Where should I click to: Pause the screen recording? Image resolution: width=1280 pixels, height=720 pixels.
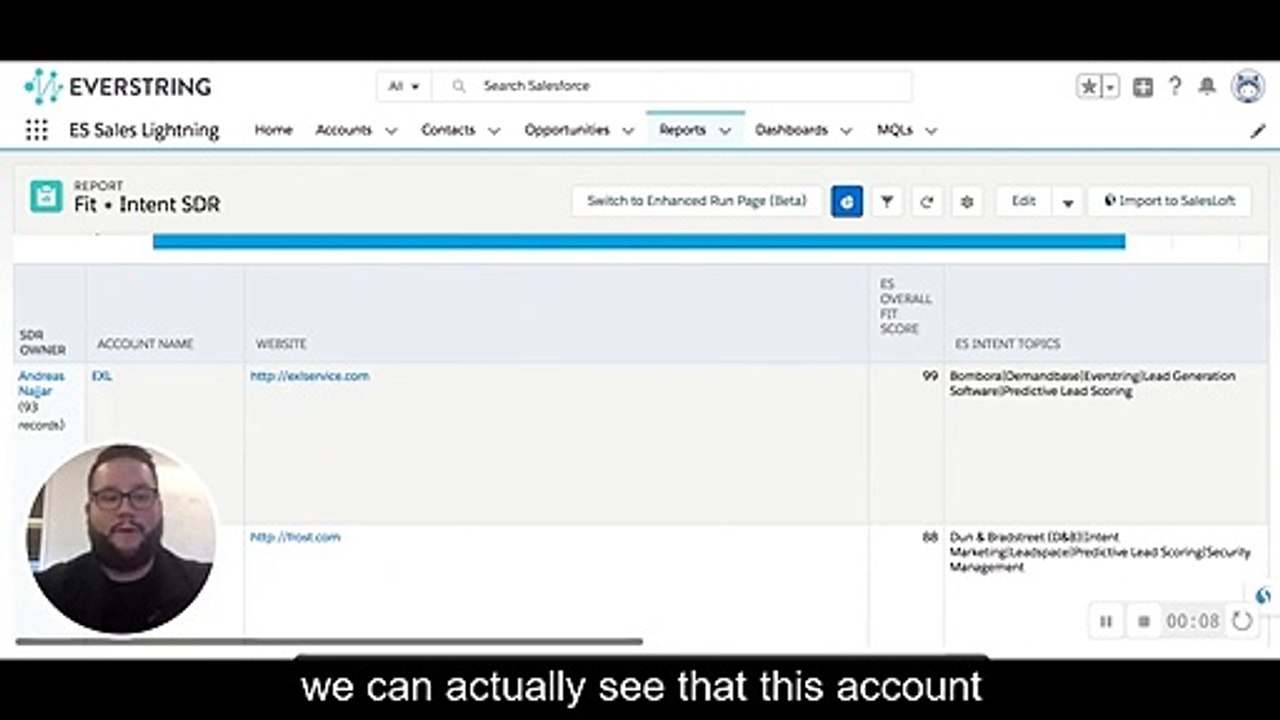[1106, 621]
